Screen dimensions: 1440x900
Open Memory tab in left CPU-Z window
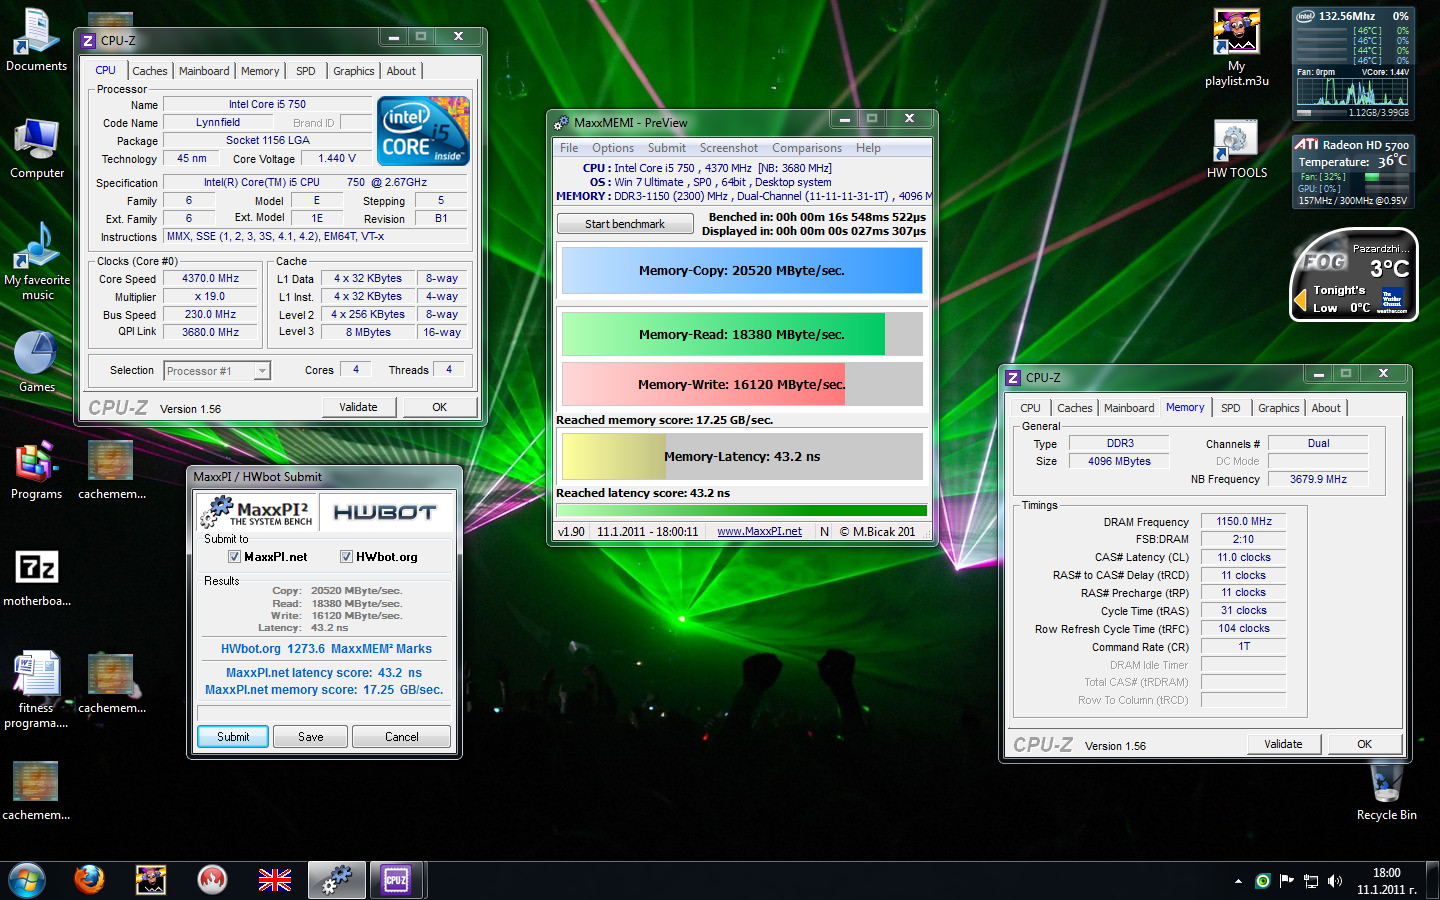click(260, 71)
